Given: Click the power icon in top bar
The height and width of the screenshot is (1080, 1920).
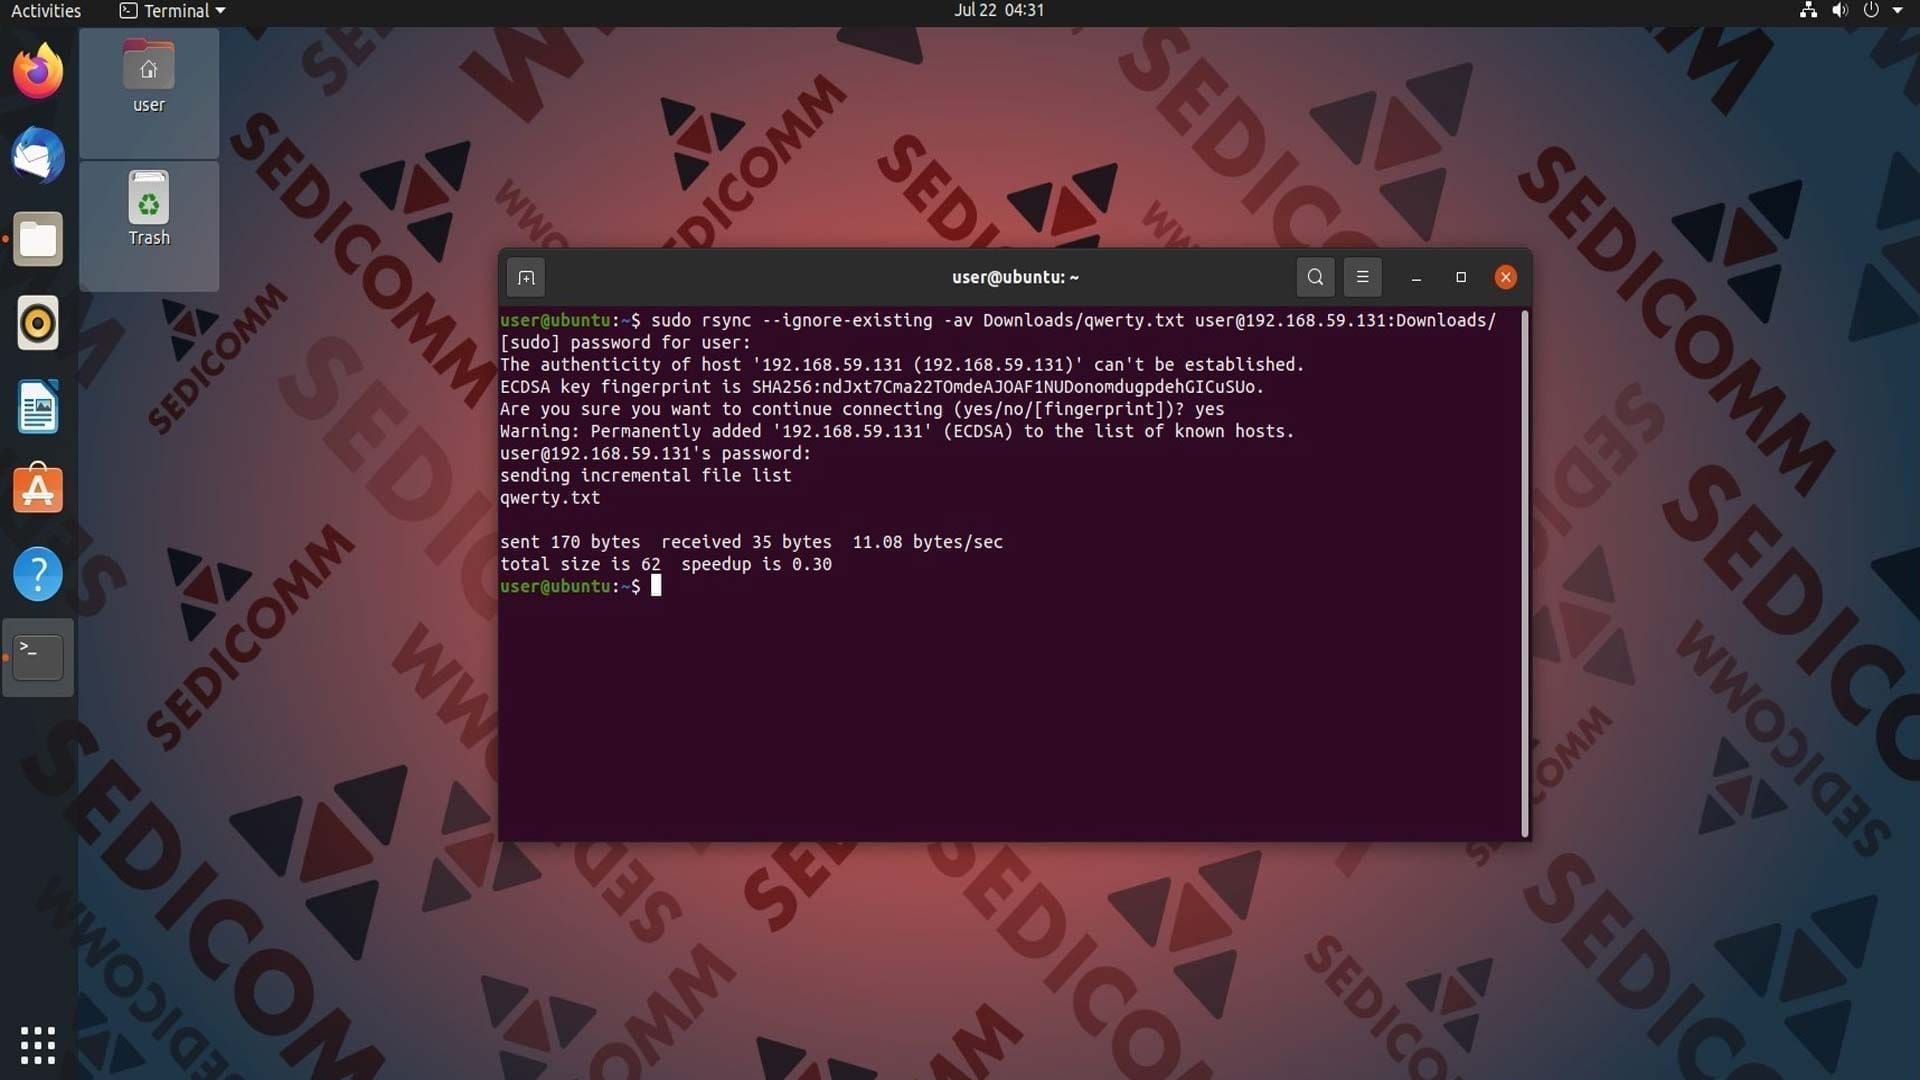Looking at the screenshot, I should pos(1871,10).
